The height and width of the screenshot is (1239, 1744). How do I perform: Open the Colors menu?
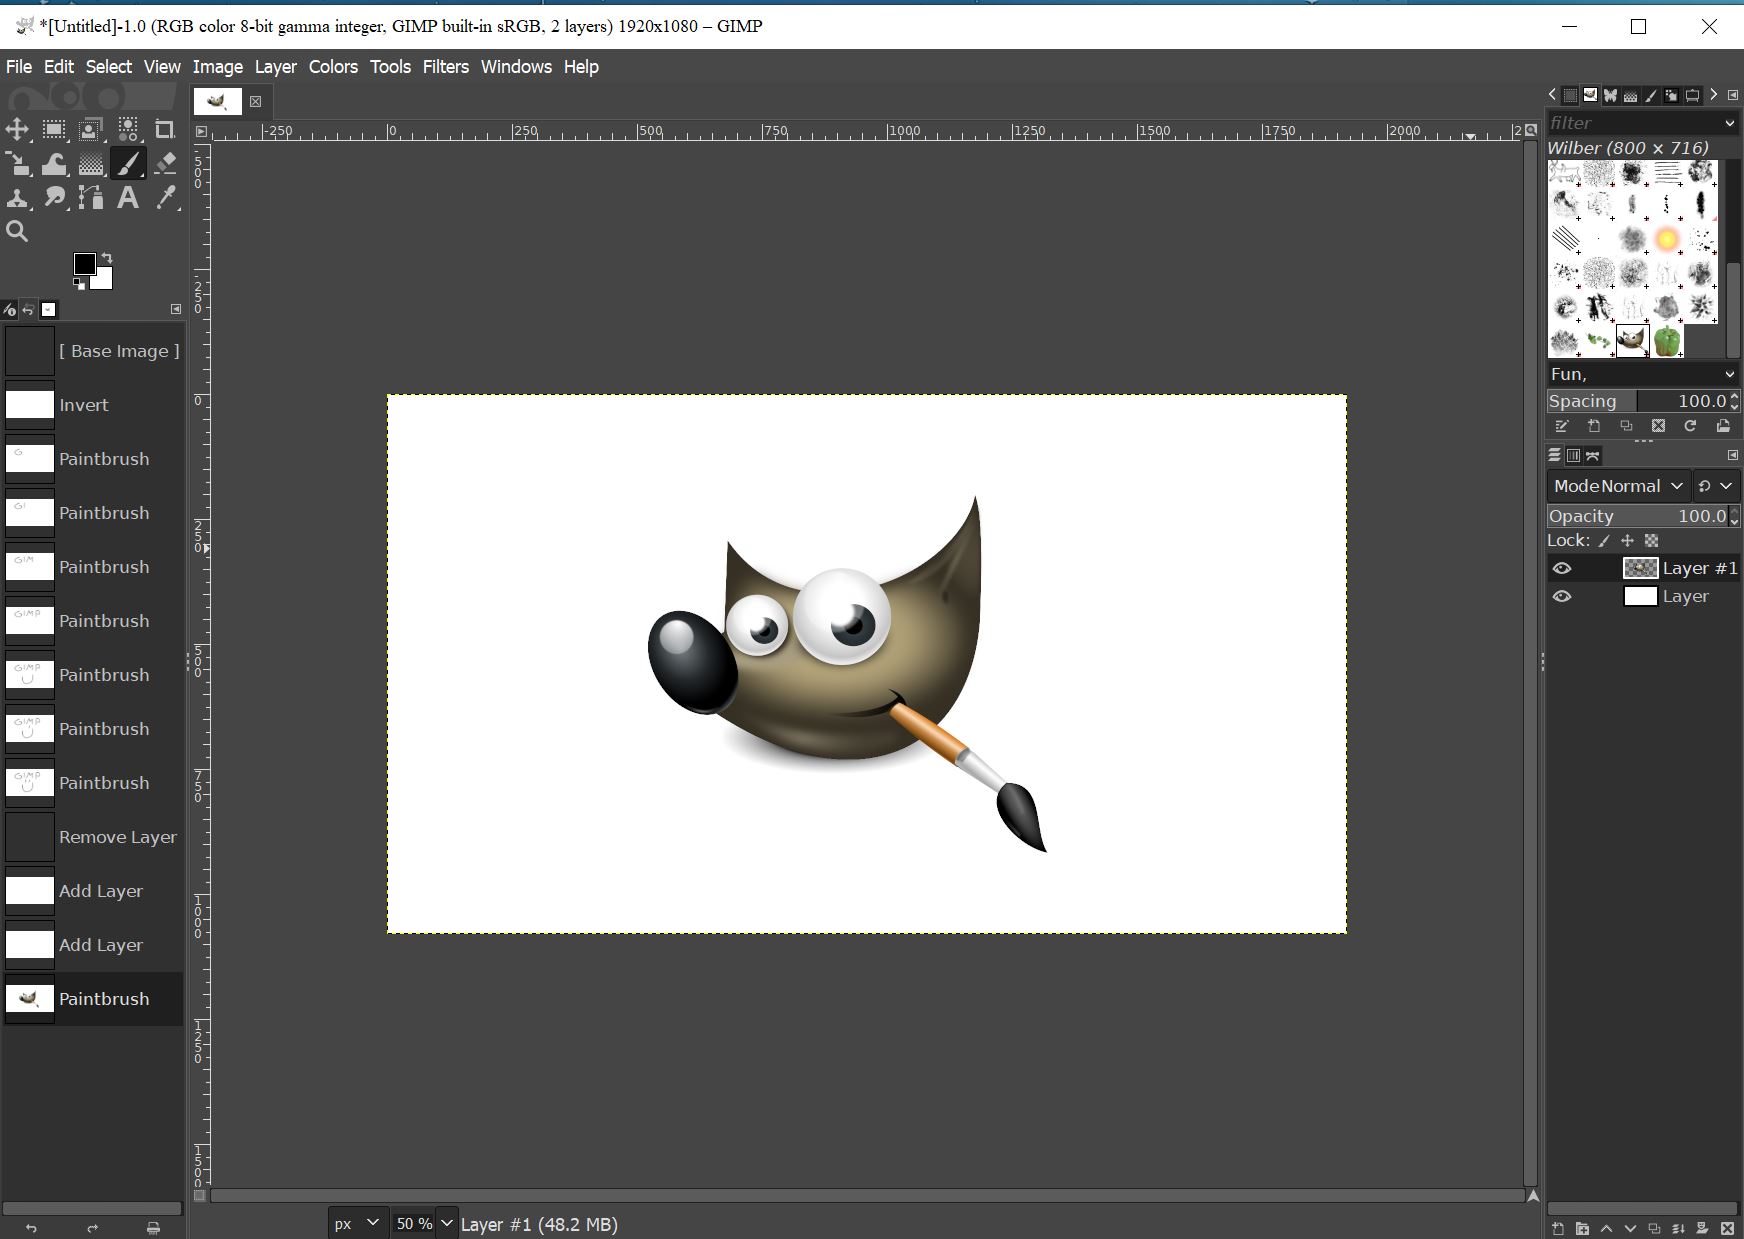(333, 67)
